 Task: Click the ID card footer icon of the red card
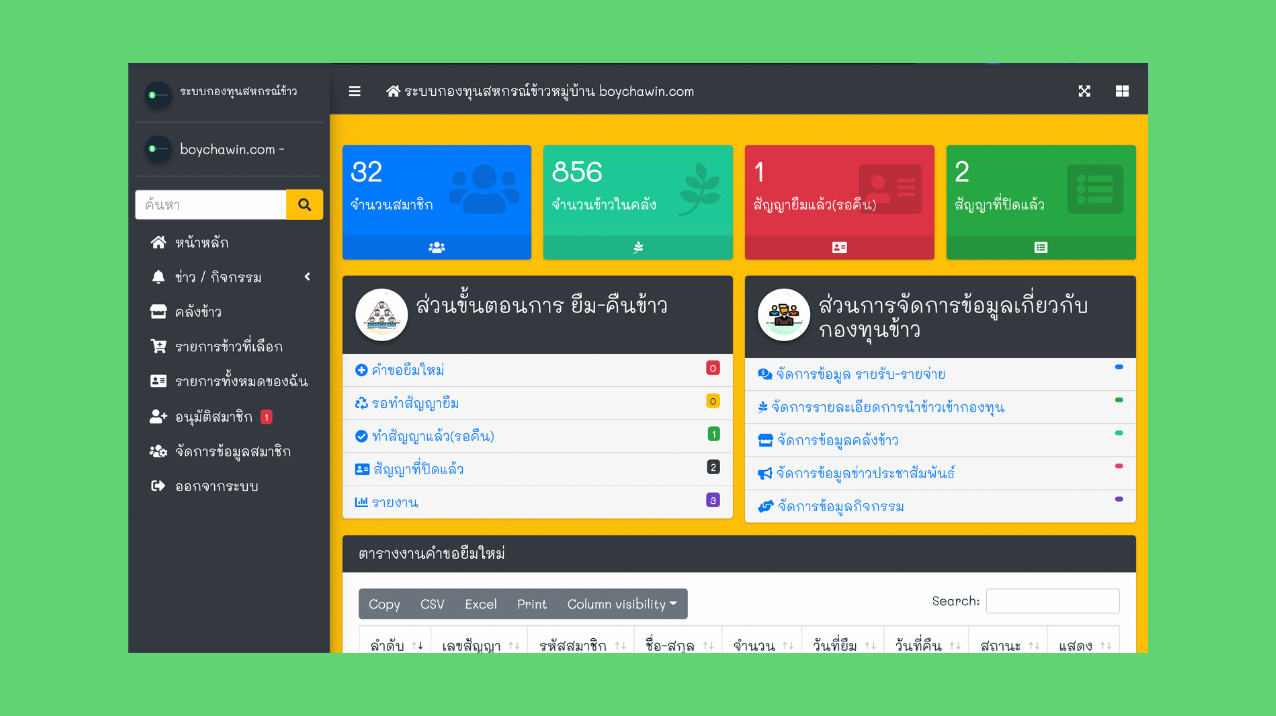coord(839,247)
